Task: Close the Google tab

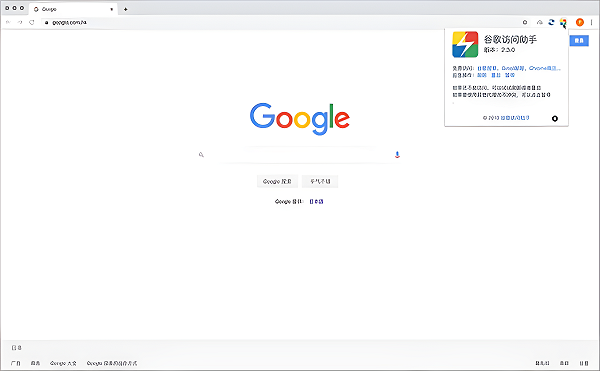Action: coord(111,9)
